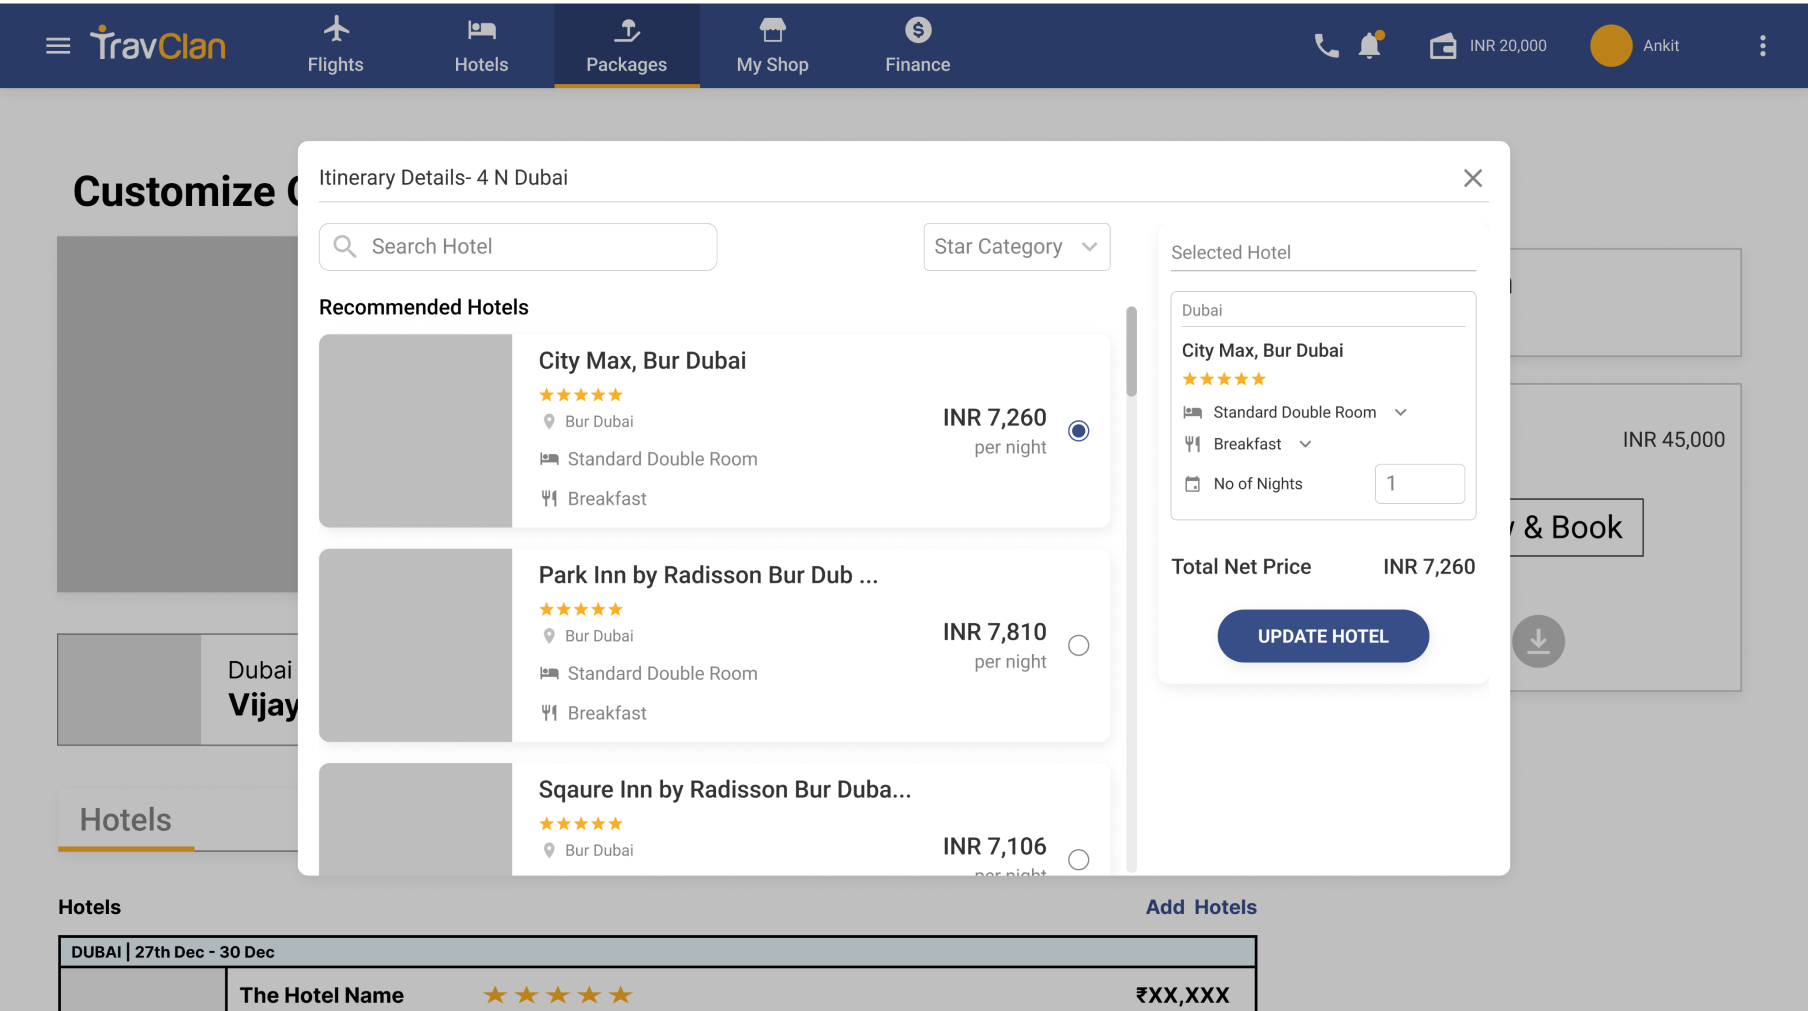Open the hamburger menu icon

pyautogui.click(x=58, y=46)
